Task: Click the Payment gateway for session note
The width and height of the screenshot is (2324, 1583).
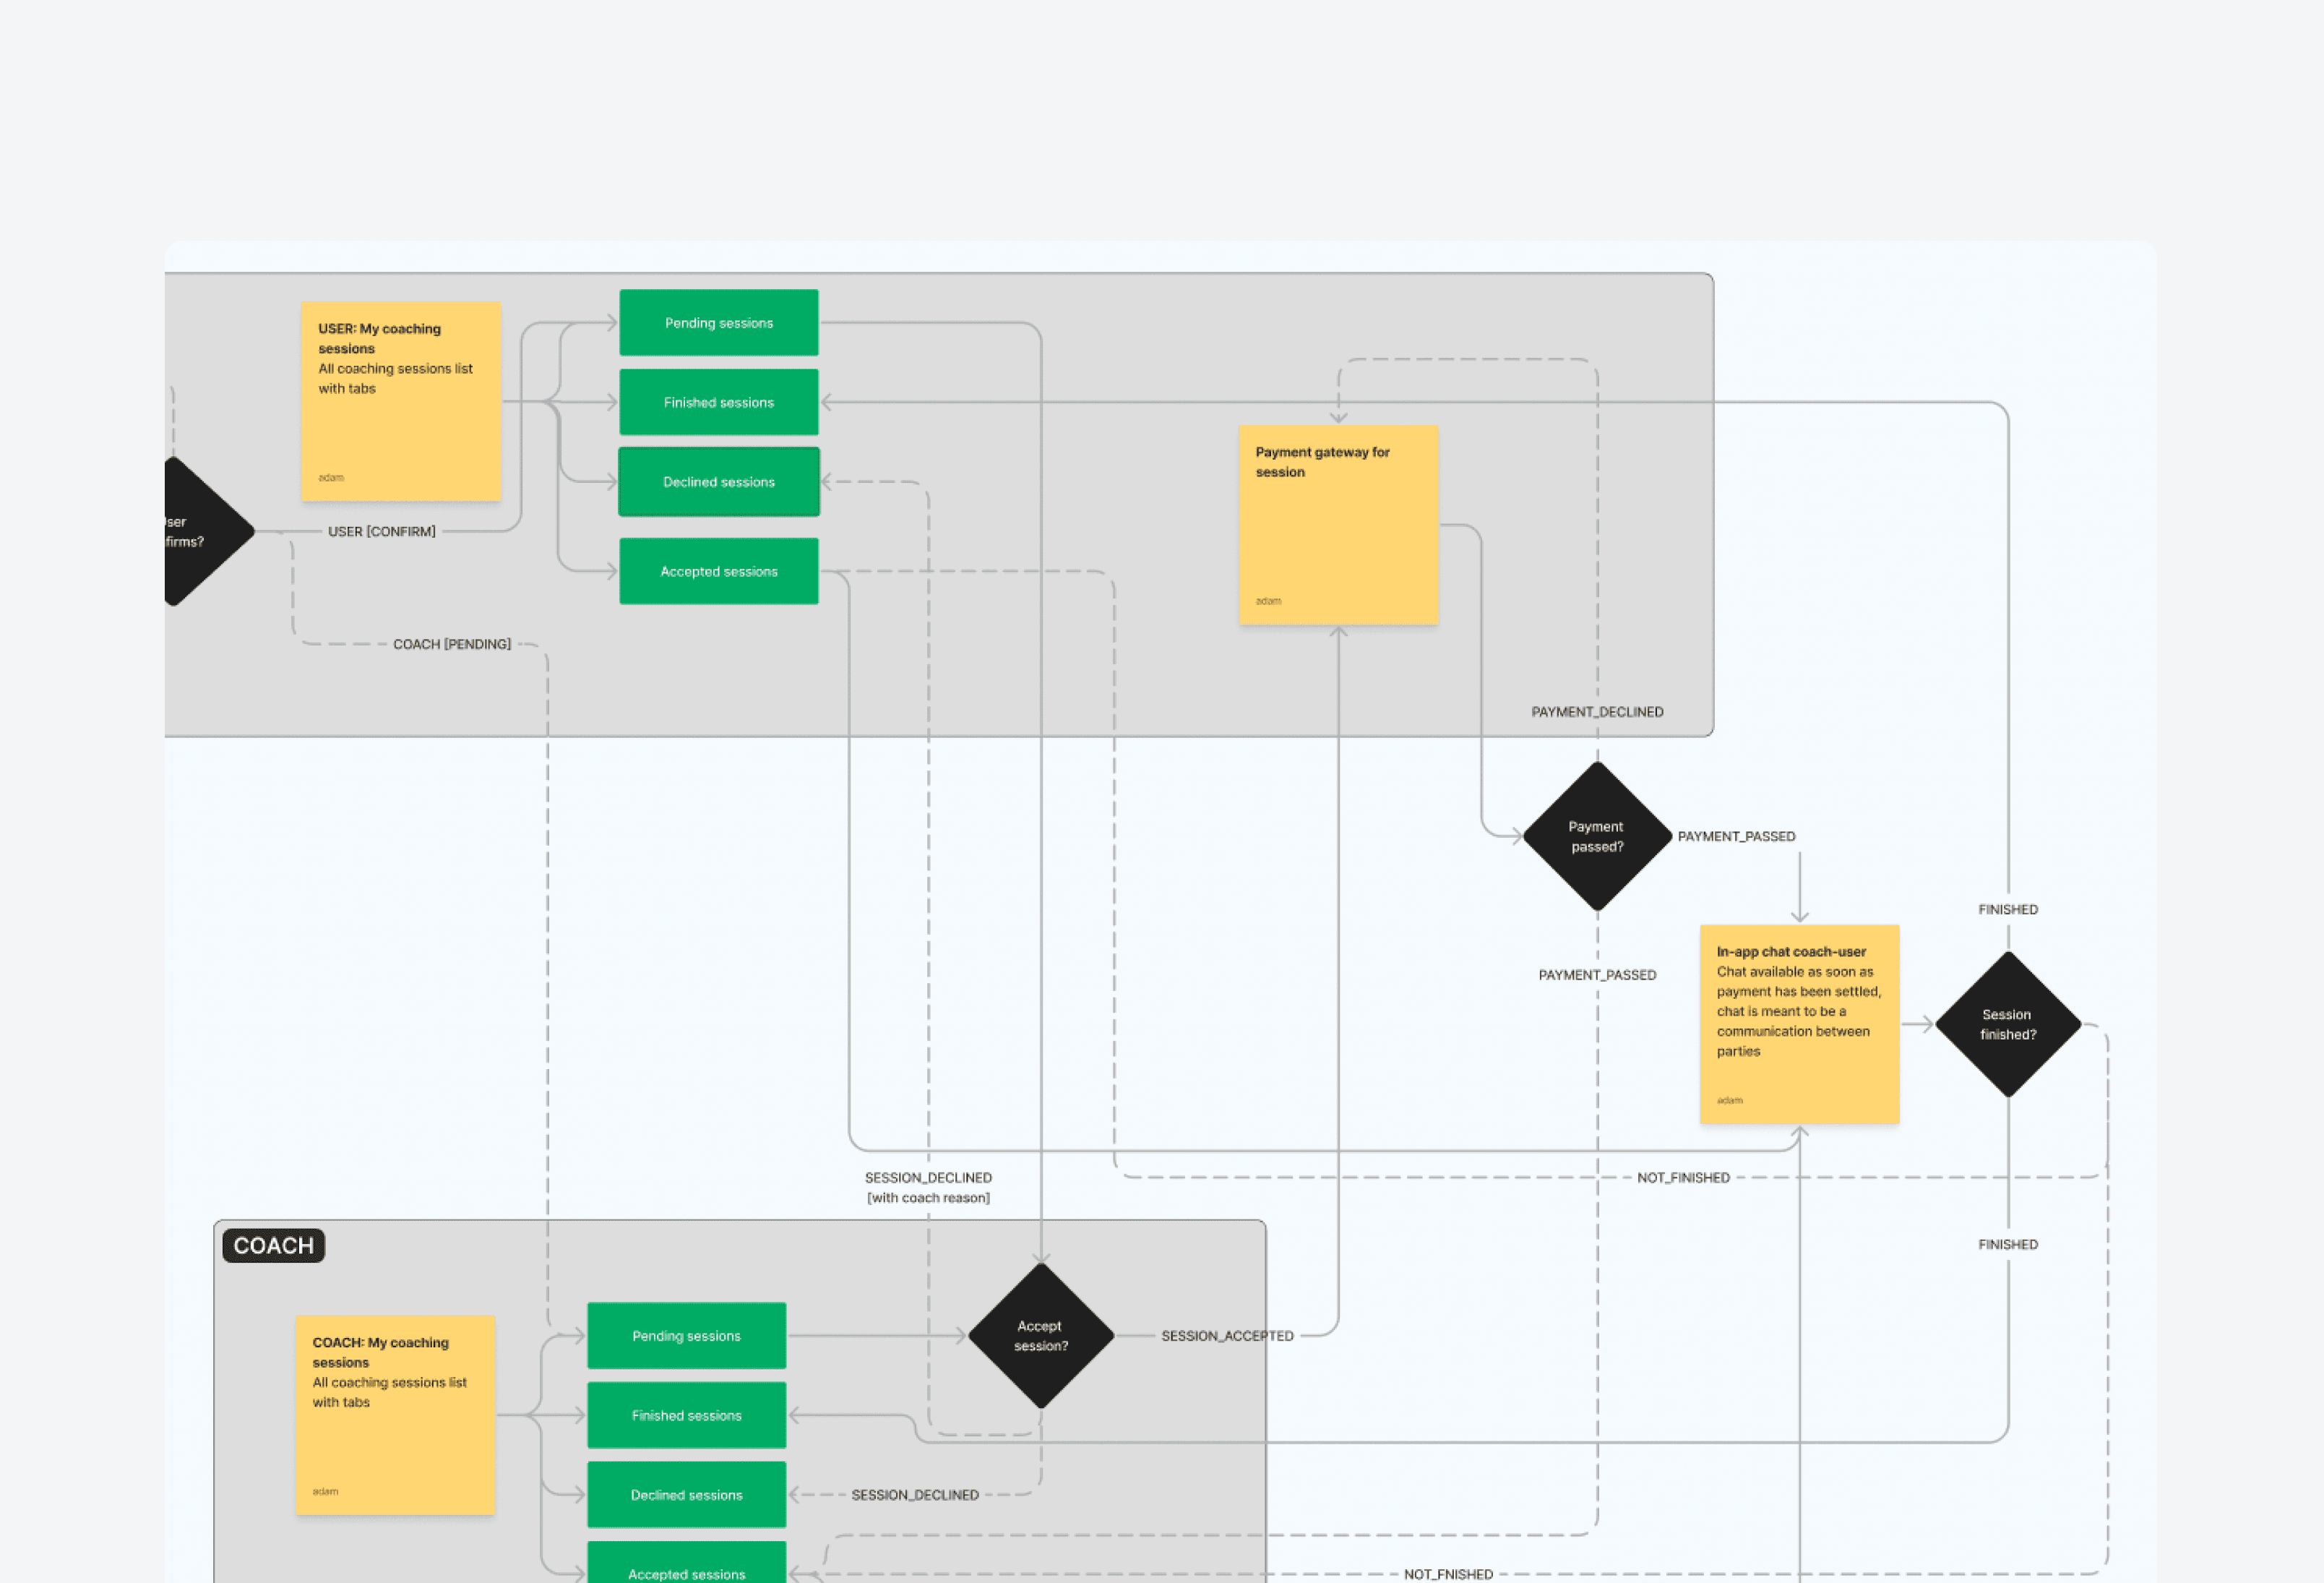Action: [x=1338, y=525]
